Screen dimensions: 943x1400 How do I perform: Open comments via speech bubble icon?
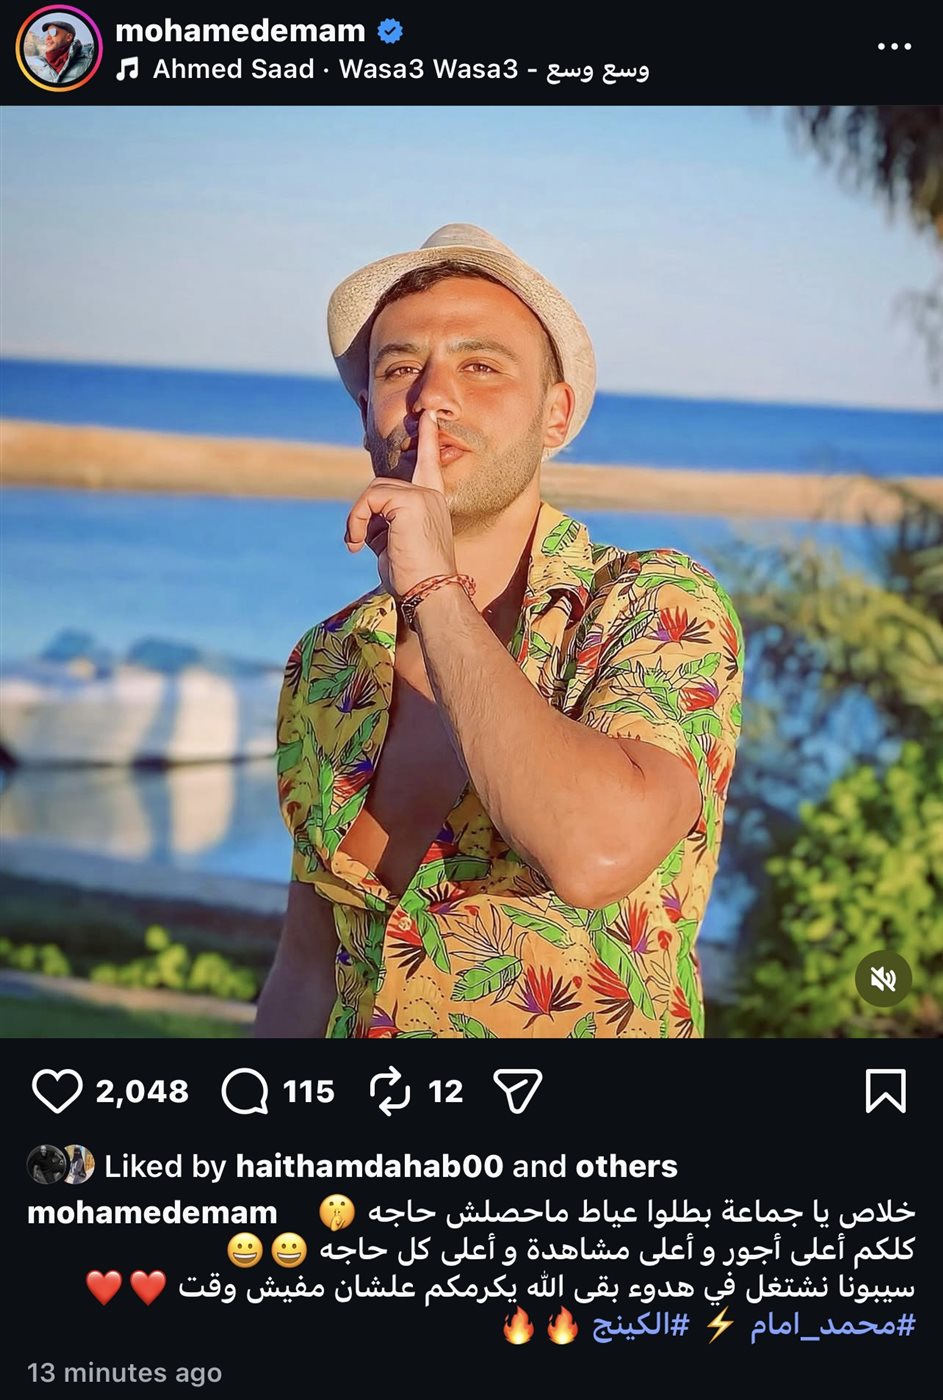point(244,1091)
